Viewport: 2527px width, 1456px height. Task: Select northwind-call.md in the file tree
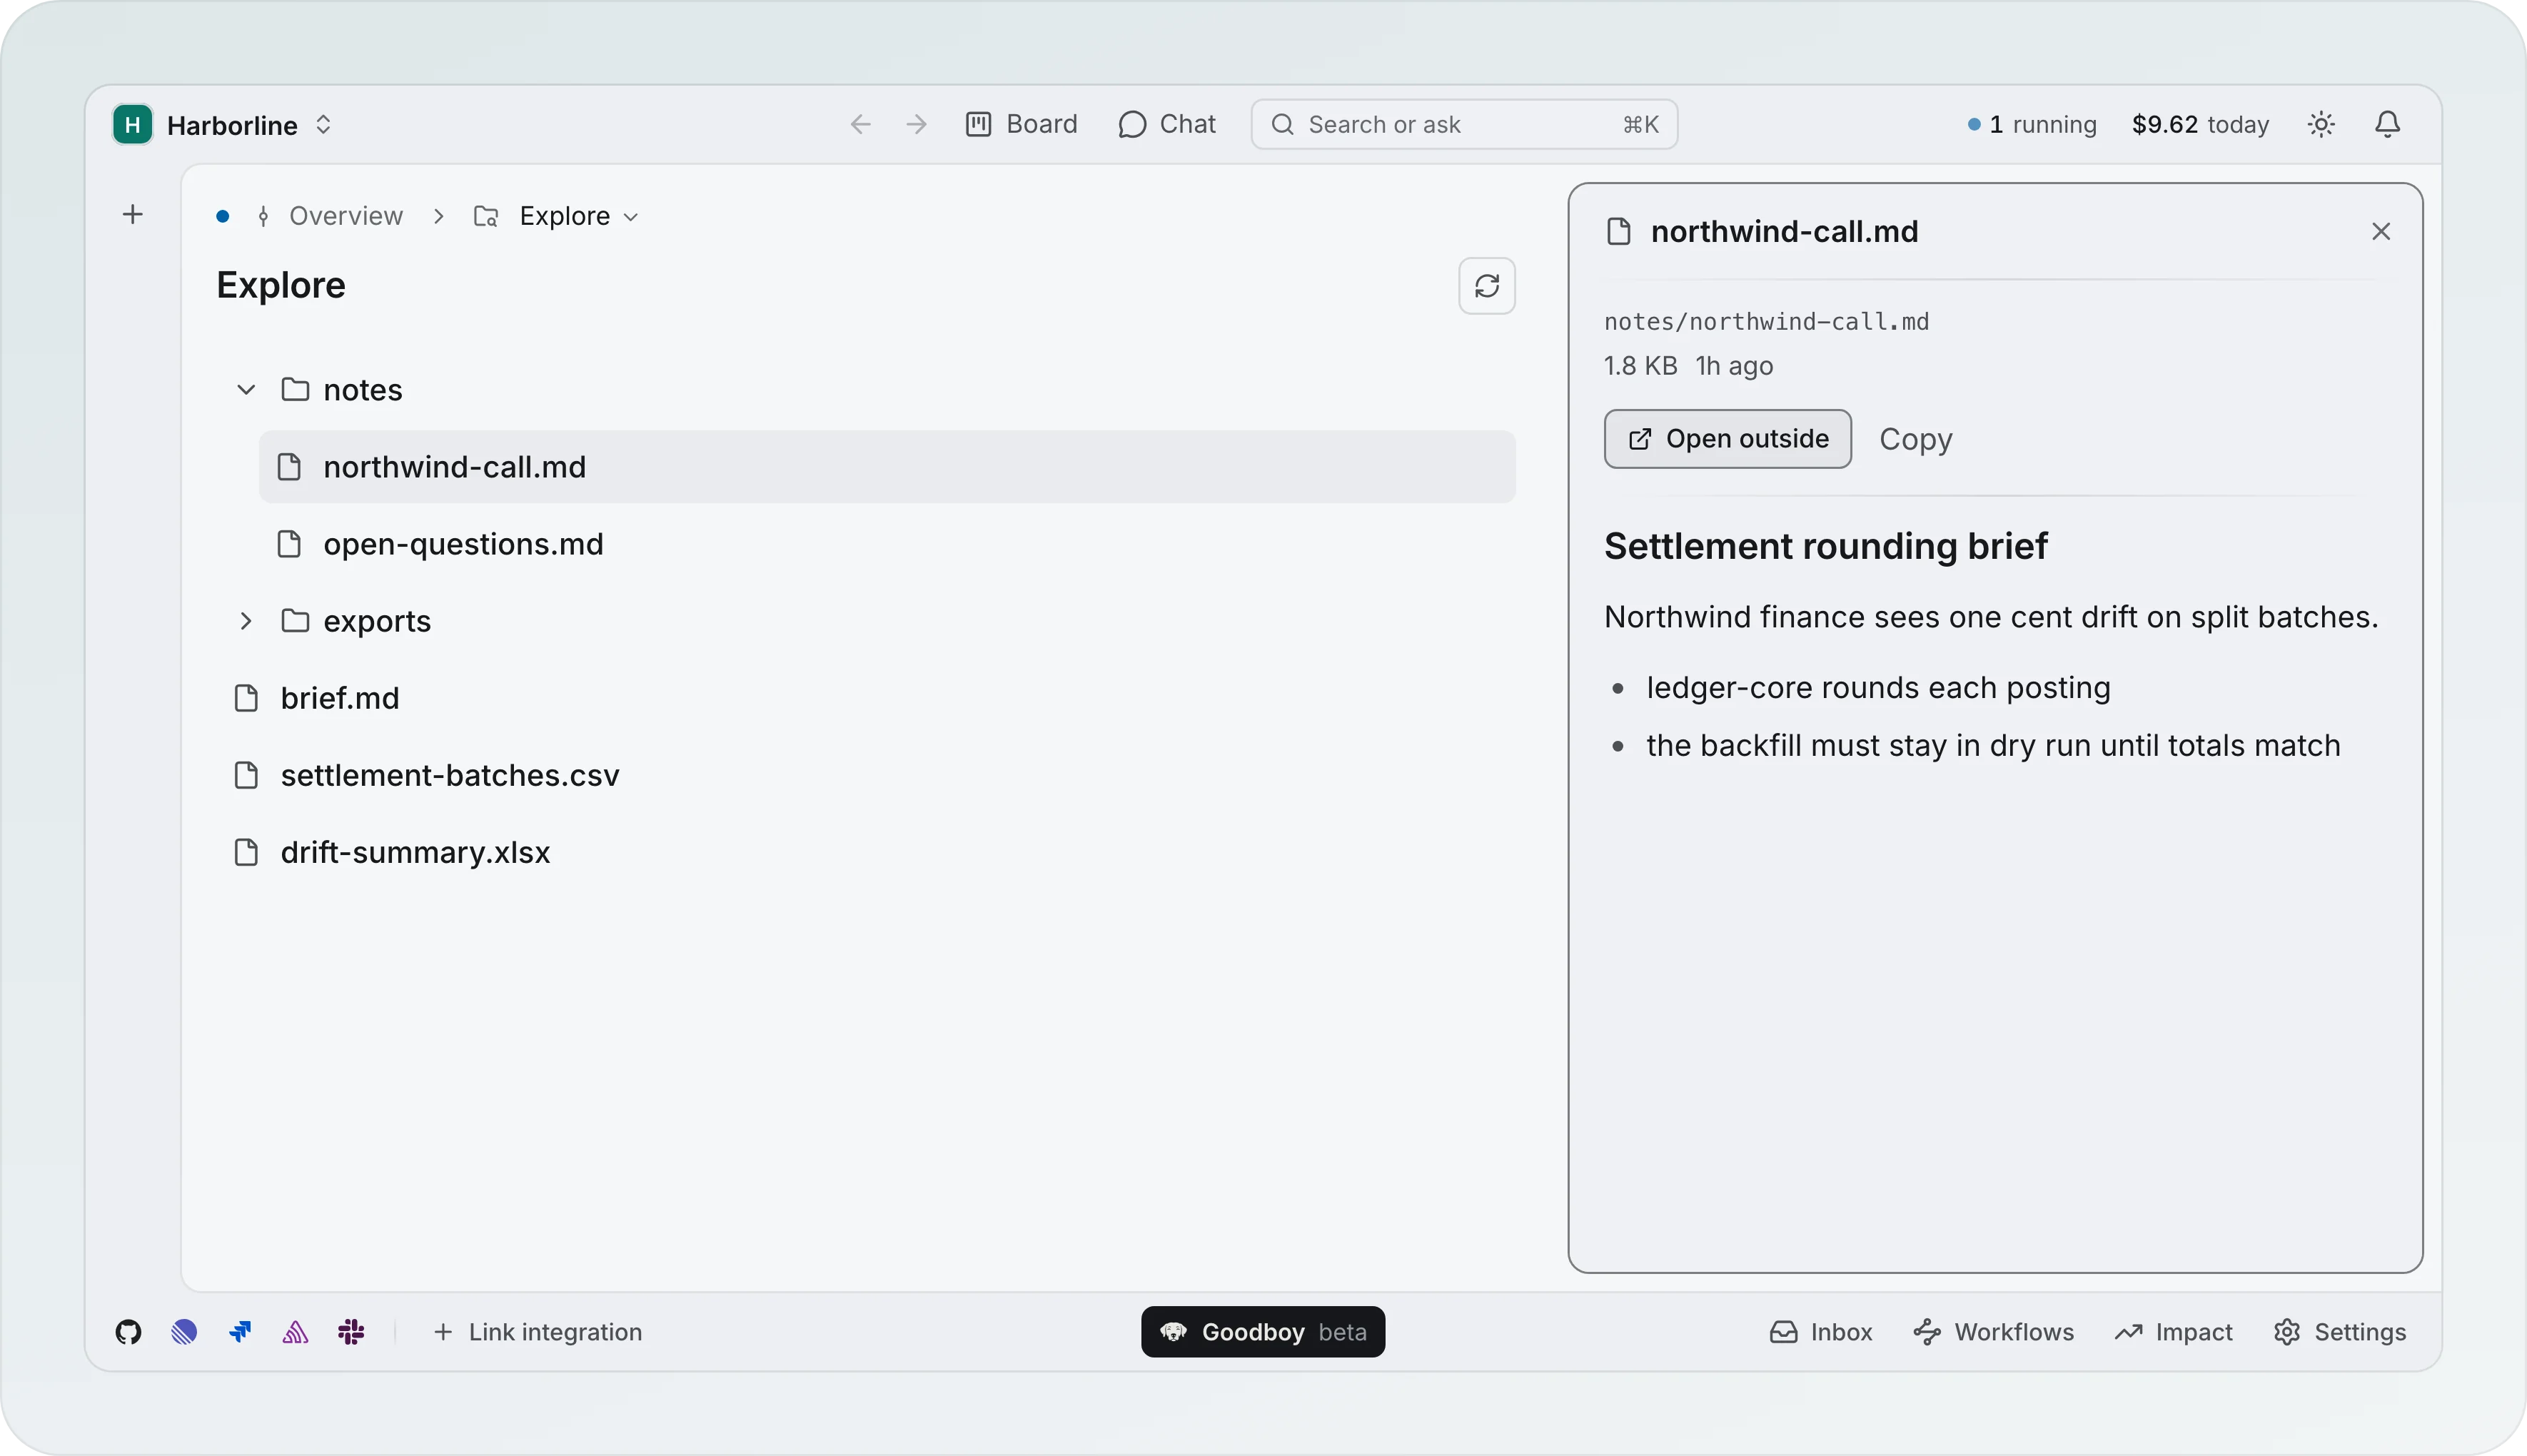coord(887,467)
